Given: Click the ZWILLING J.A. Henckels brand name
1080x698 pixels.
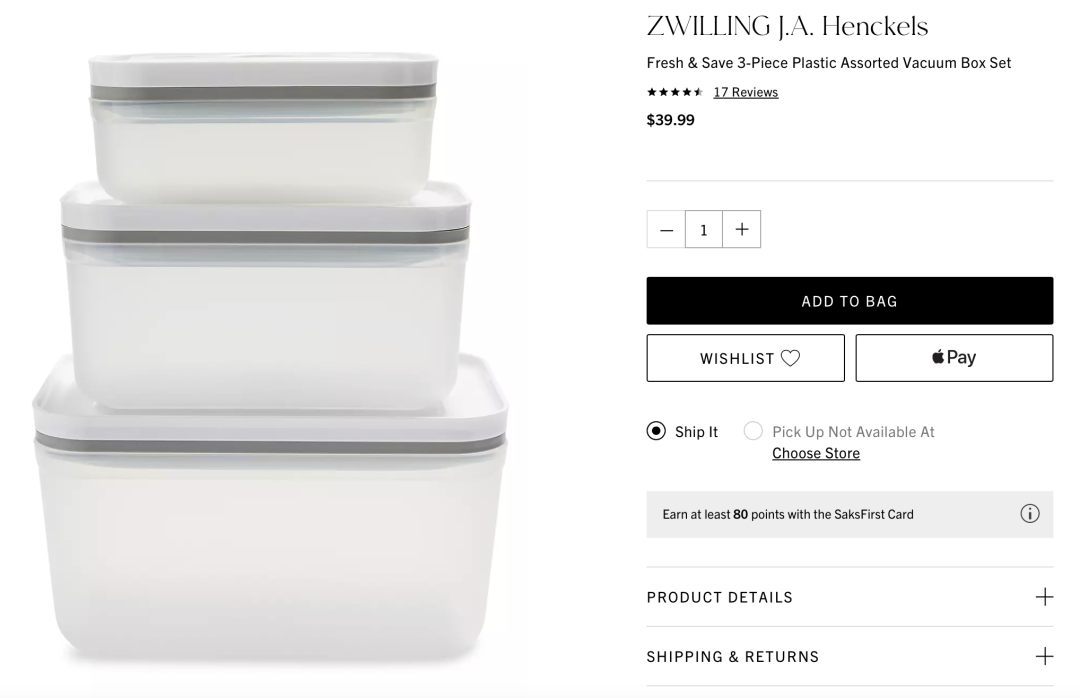Looking at the screenshot, I should pos(787,27).
